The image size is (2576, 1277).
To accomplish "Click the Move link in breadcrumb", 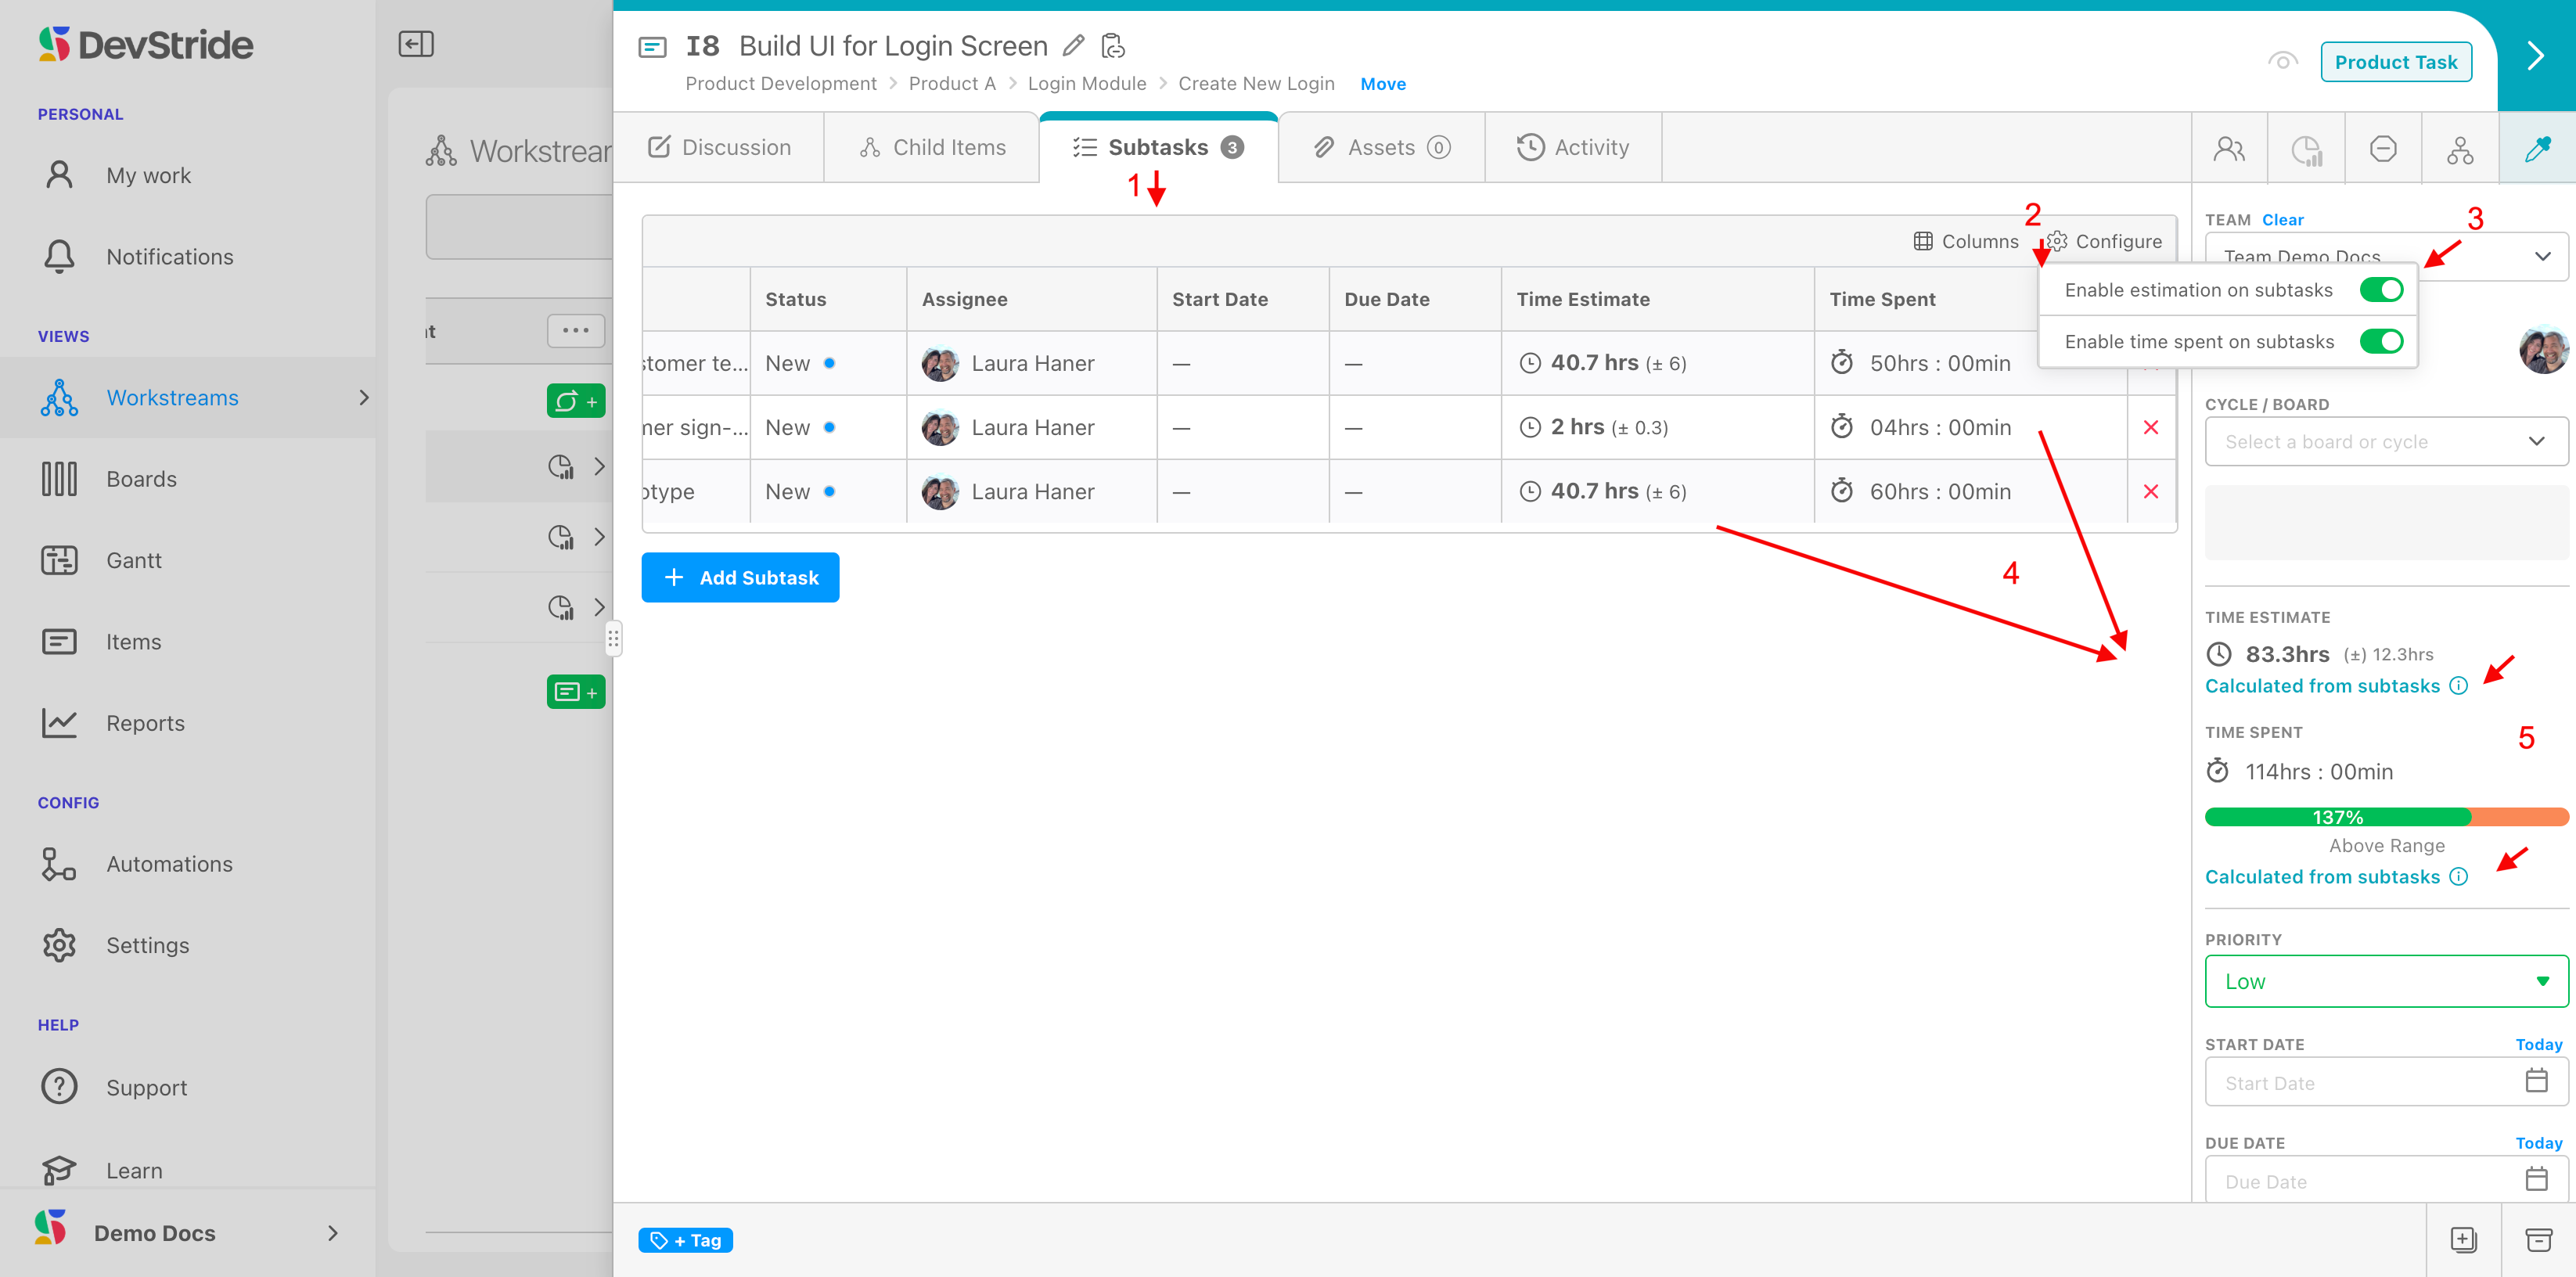I will pyautogui.click(x=1383, y=84).
